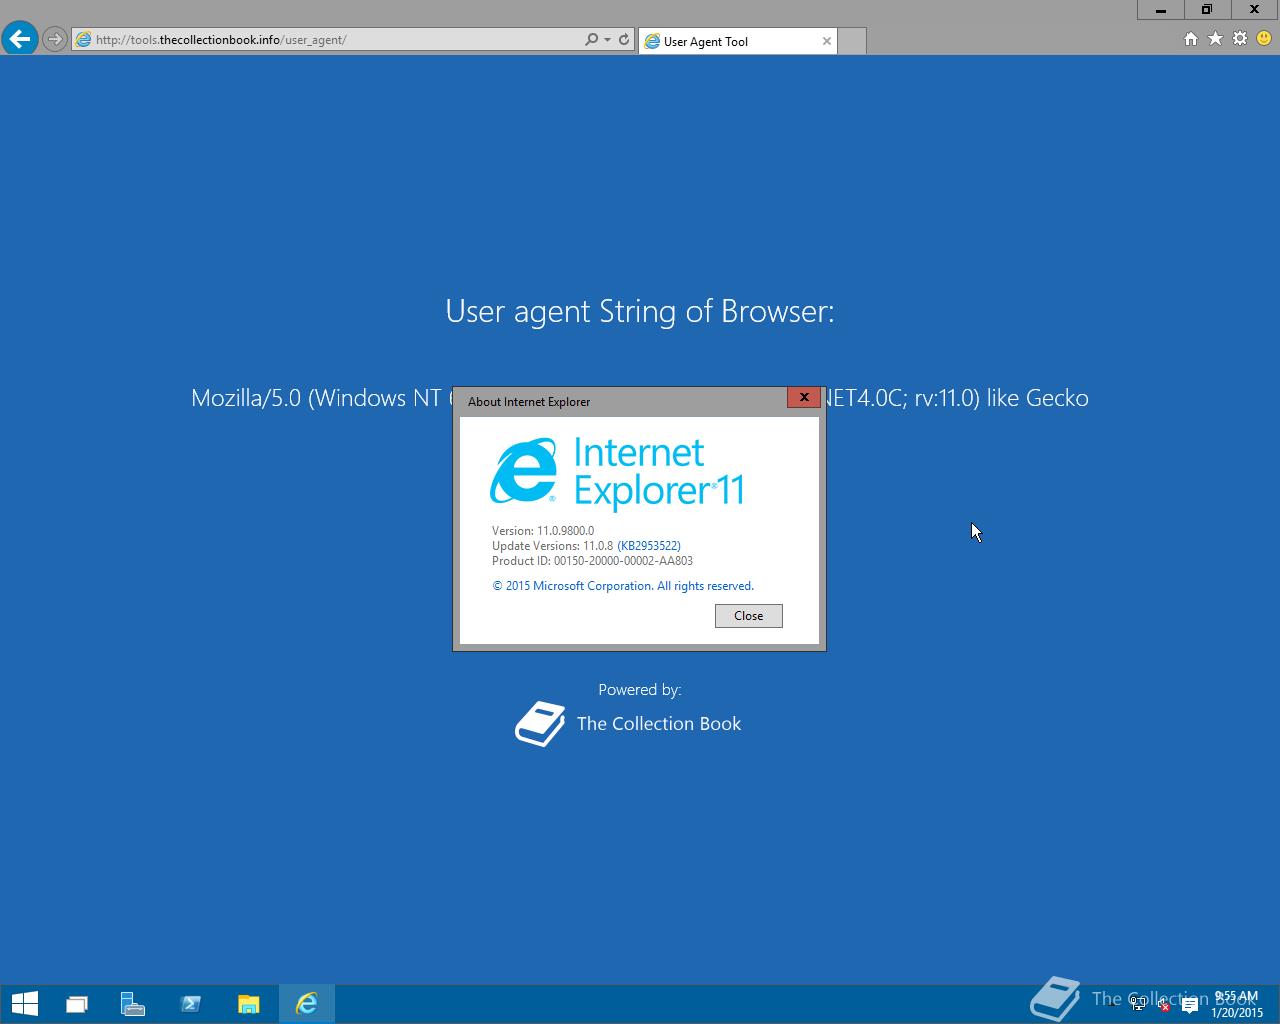Click the Product ID text line
The height and width of the screenshot is (1024, 1280).
[x=592, y=561]
